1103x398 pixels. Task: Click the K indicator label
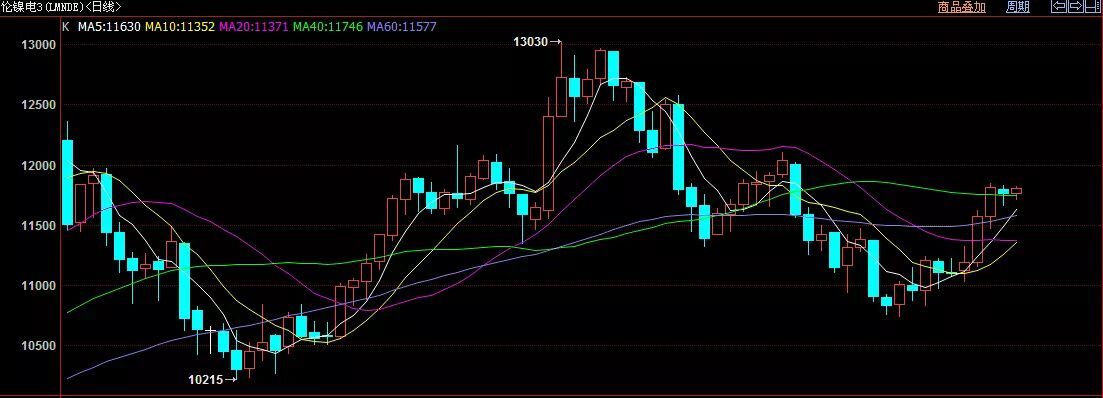click(x=65, y=27)
